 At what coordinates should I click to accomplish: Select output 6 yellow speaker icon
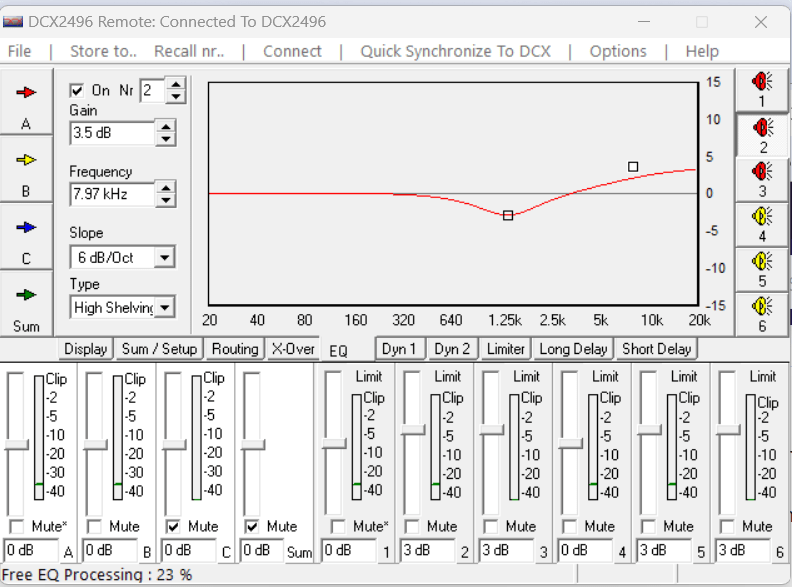pos(762,315)
